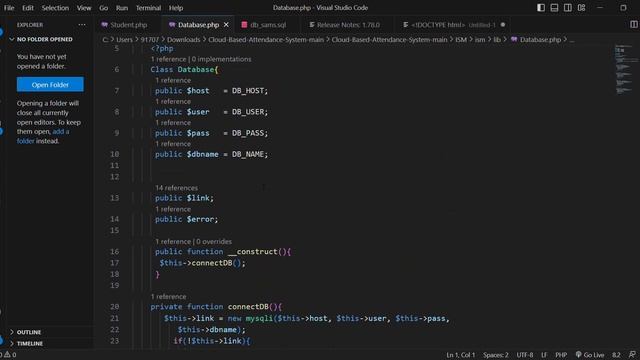
Task: Click on 'Class Database{' code line
Action: 184,70
